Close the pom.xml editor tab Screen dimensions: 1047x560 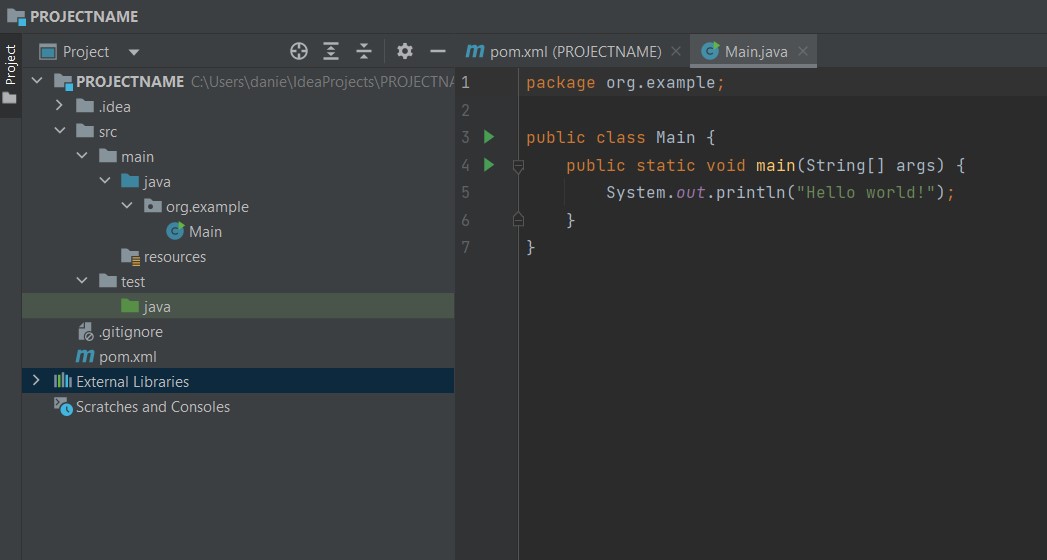coord(676,51)
